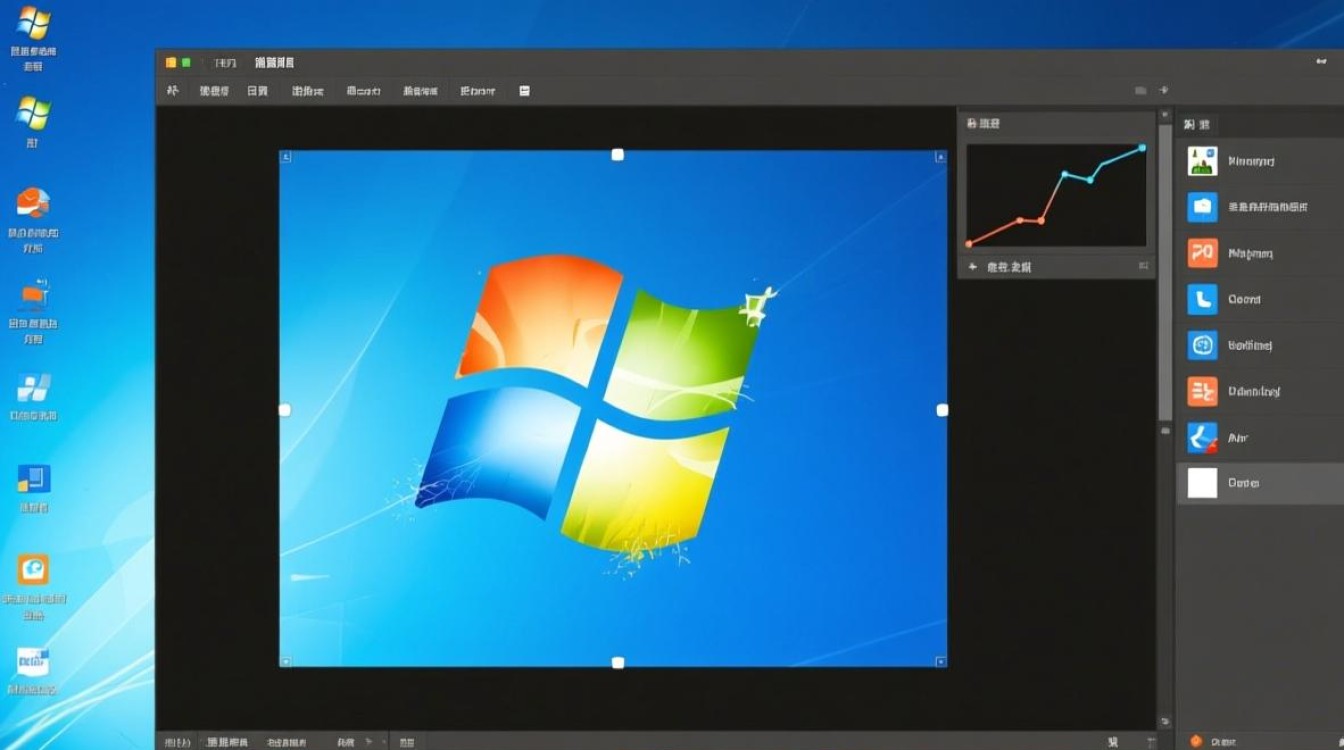Select the green landscape icon in the right sidebar

tap(1202, 161)
